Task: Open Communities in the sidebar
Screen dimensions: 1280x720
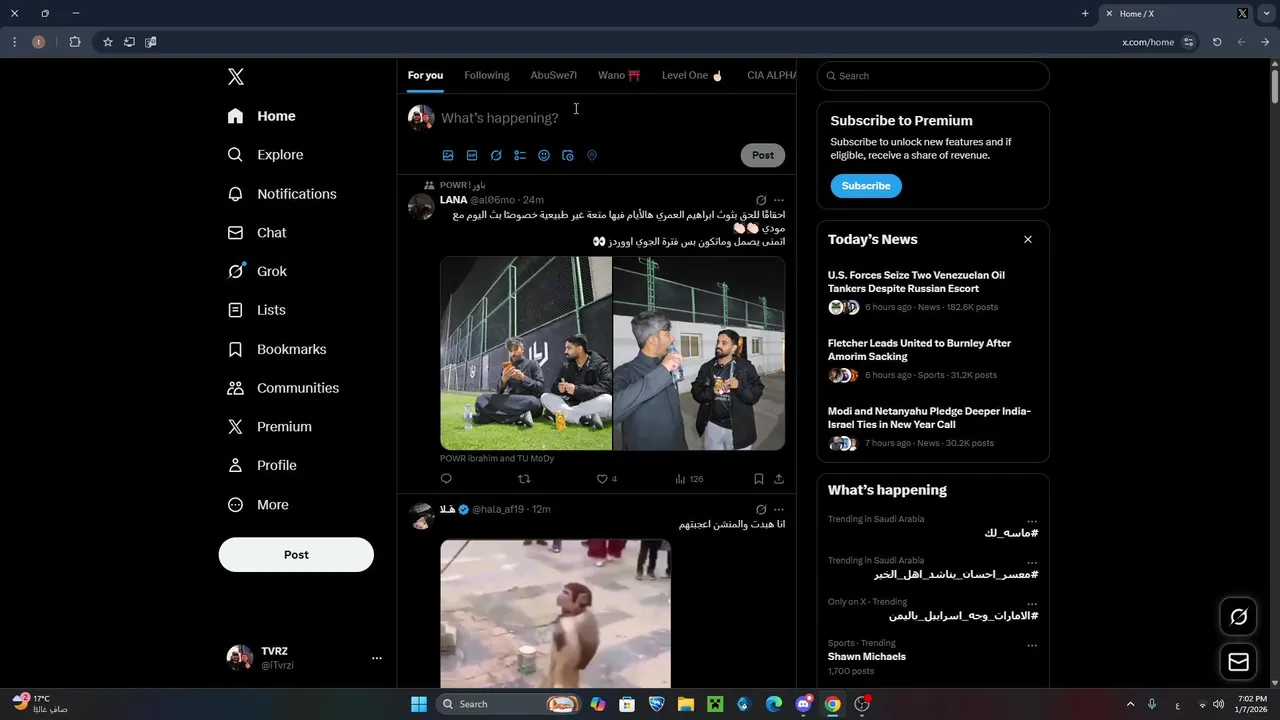Action: pos(283,388)
